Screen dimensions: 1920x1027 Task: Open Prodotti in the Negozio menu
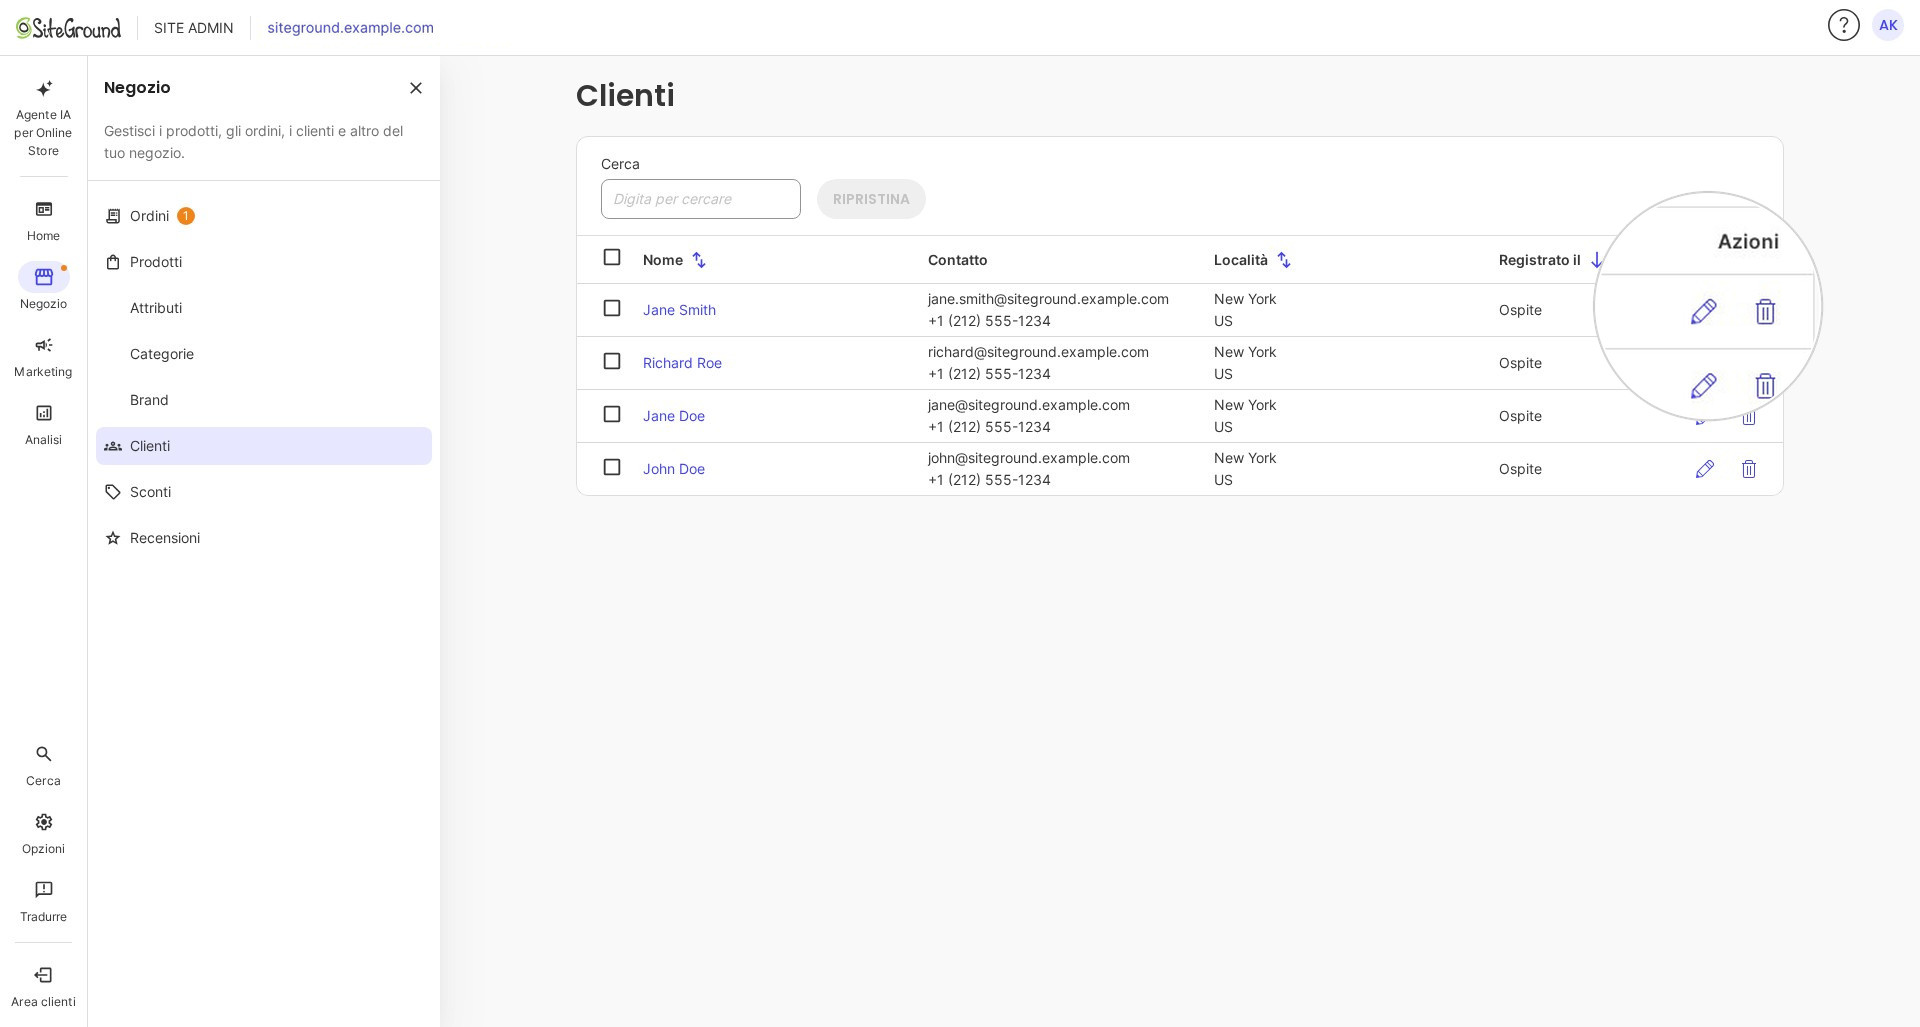264,262
